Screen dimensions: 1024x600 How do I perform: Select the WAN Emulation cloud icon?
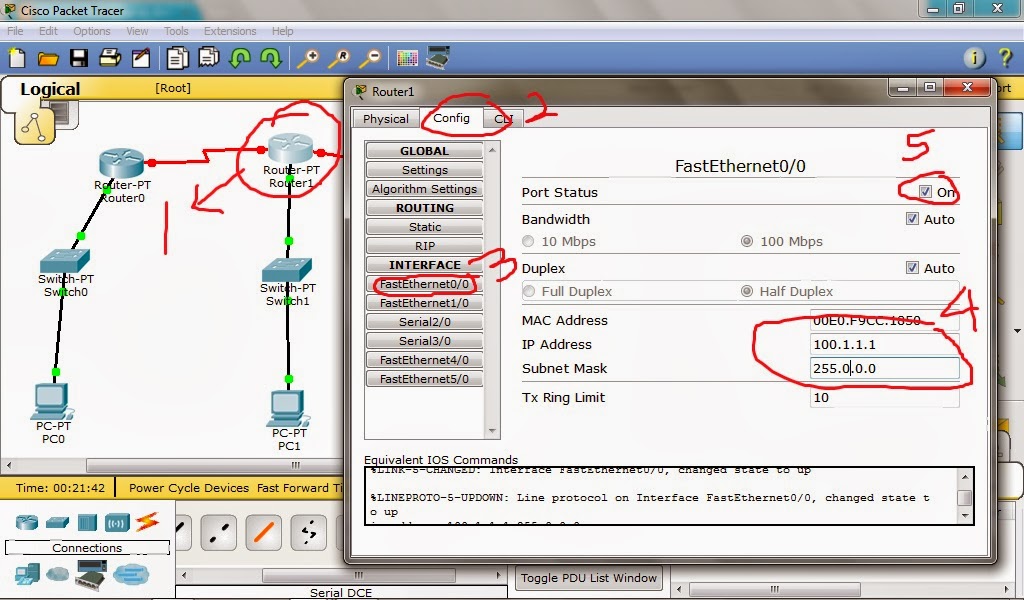(x=57, y=574)
